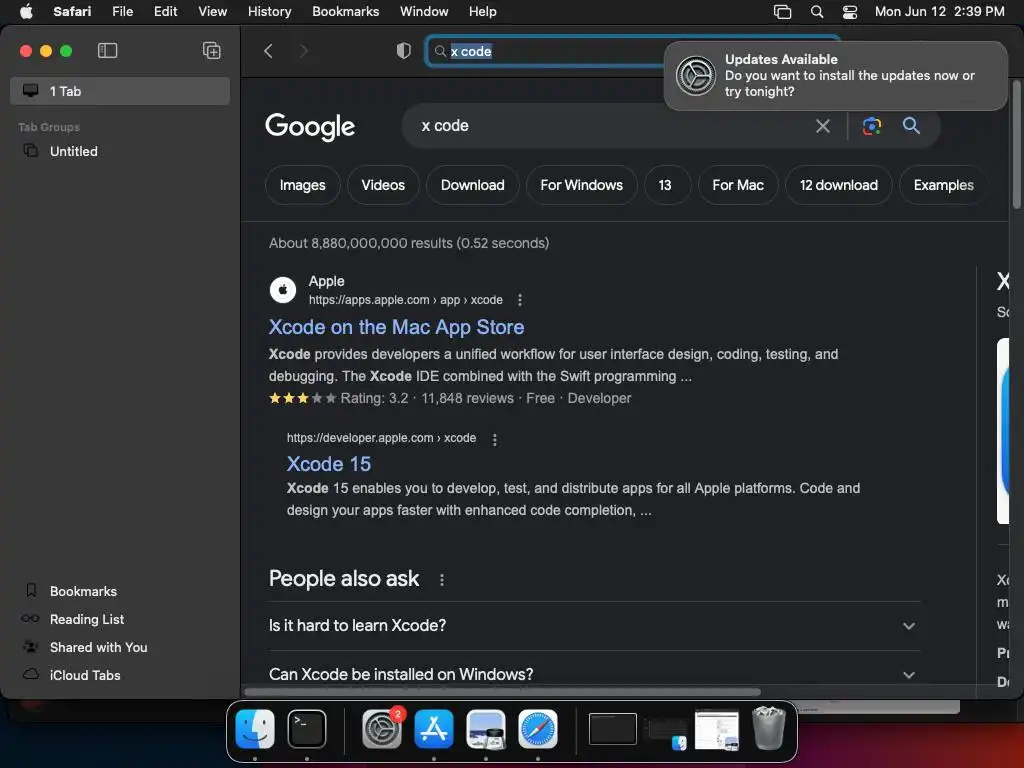Open the Window menu
The height and width of the screenshot is (768, 1024).
pos(424,12)
